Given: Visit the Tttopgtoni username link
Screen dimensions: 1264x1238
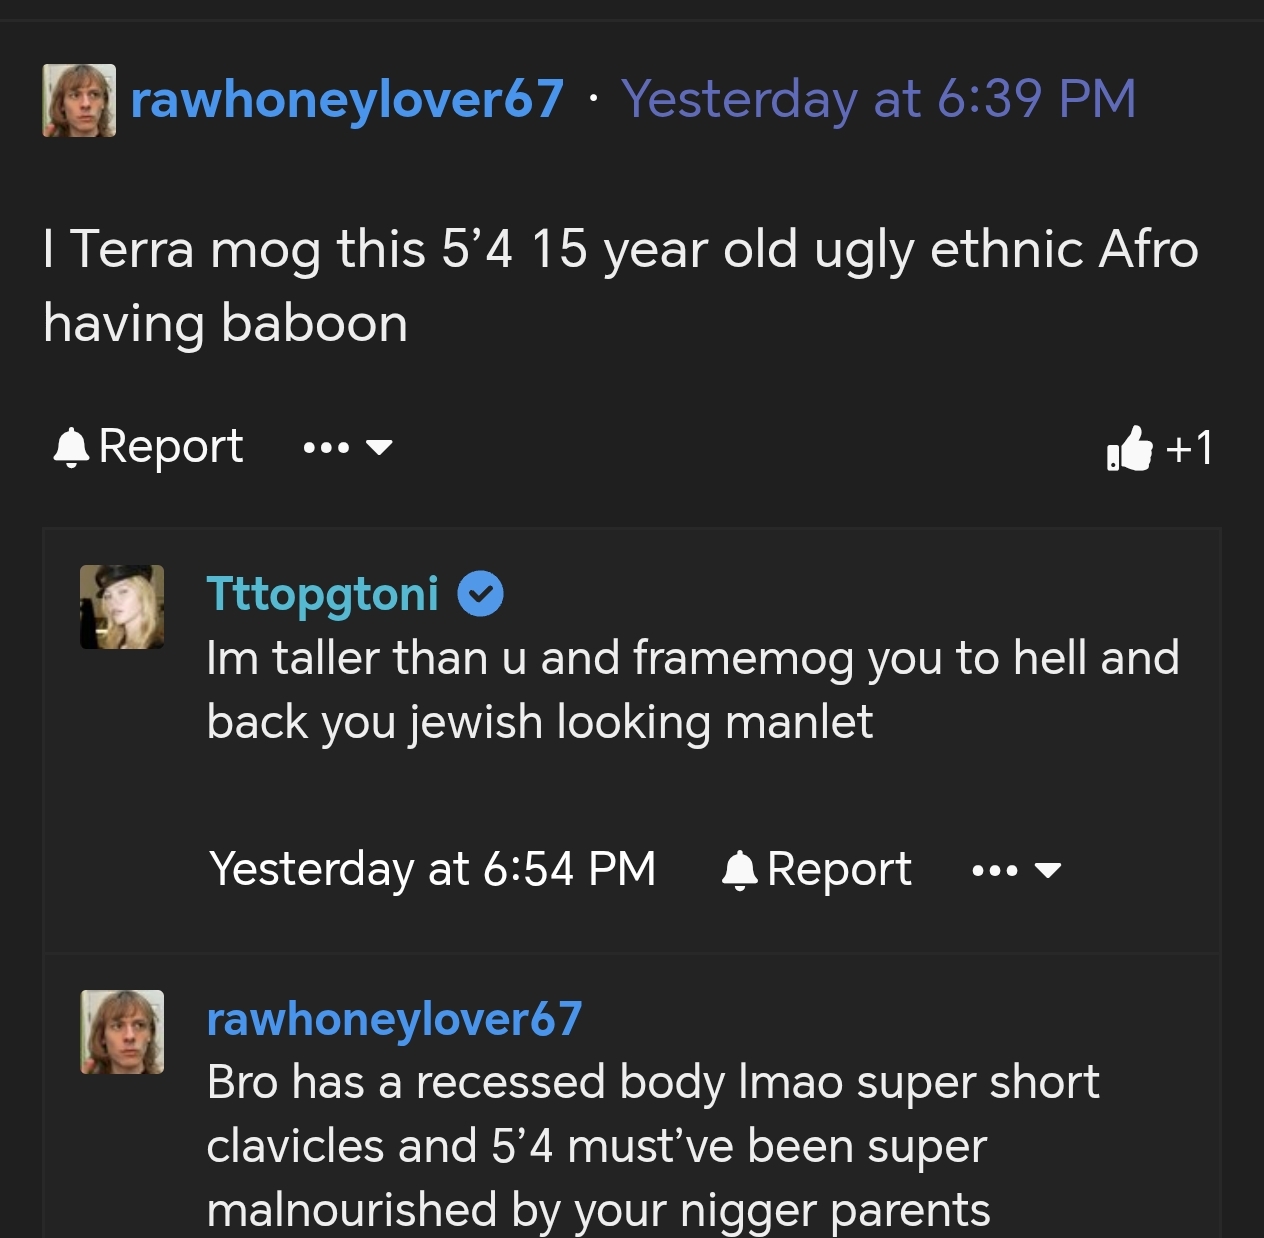Looking at the screenshot, I should (322, 594).
